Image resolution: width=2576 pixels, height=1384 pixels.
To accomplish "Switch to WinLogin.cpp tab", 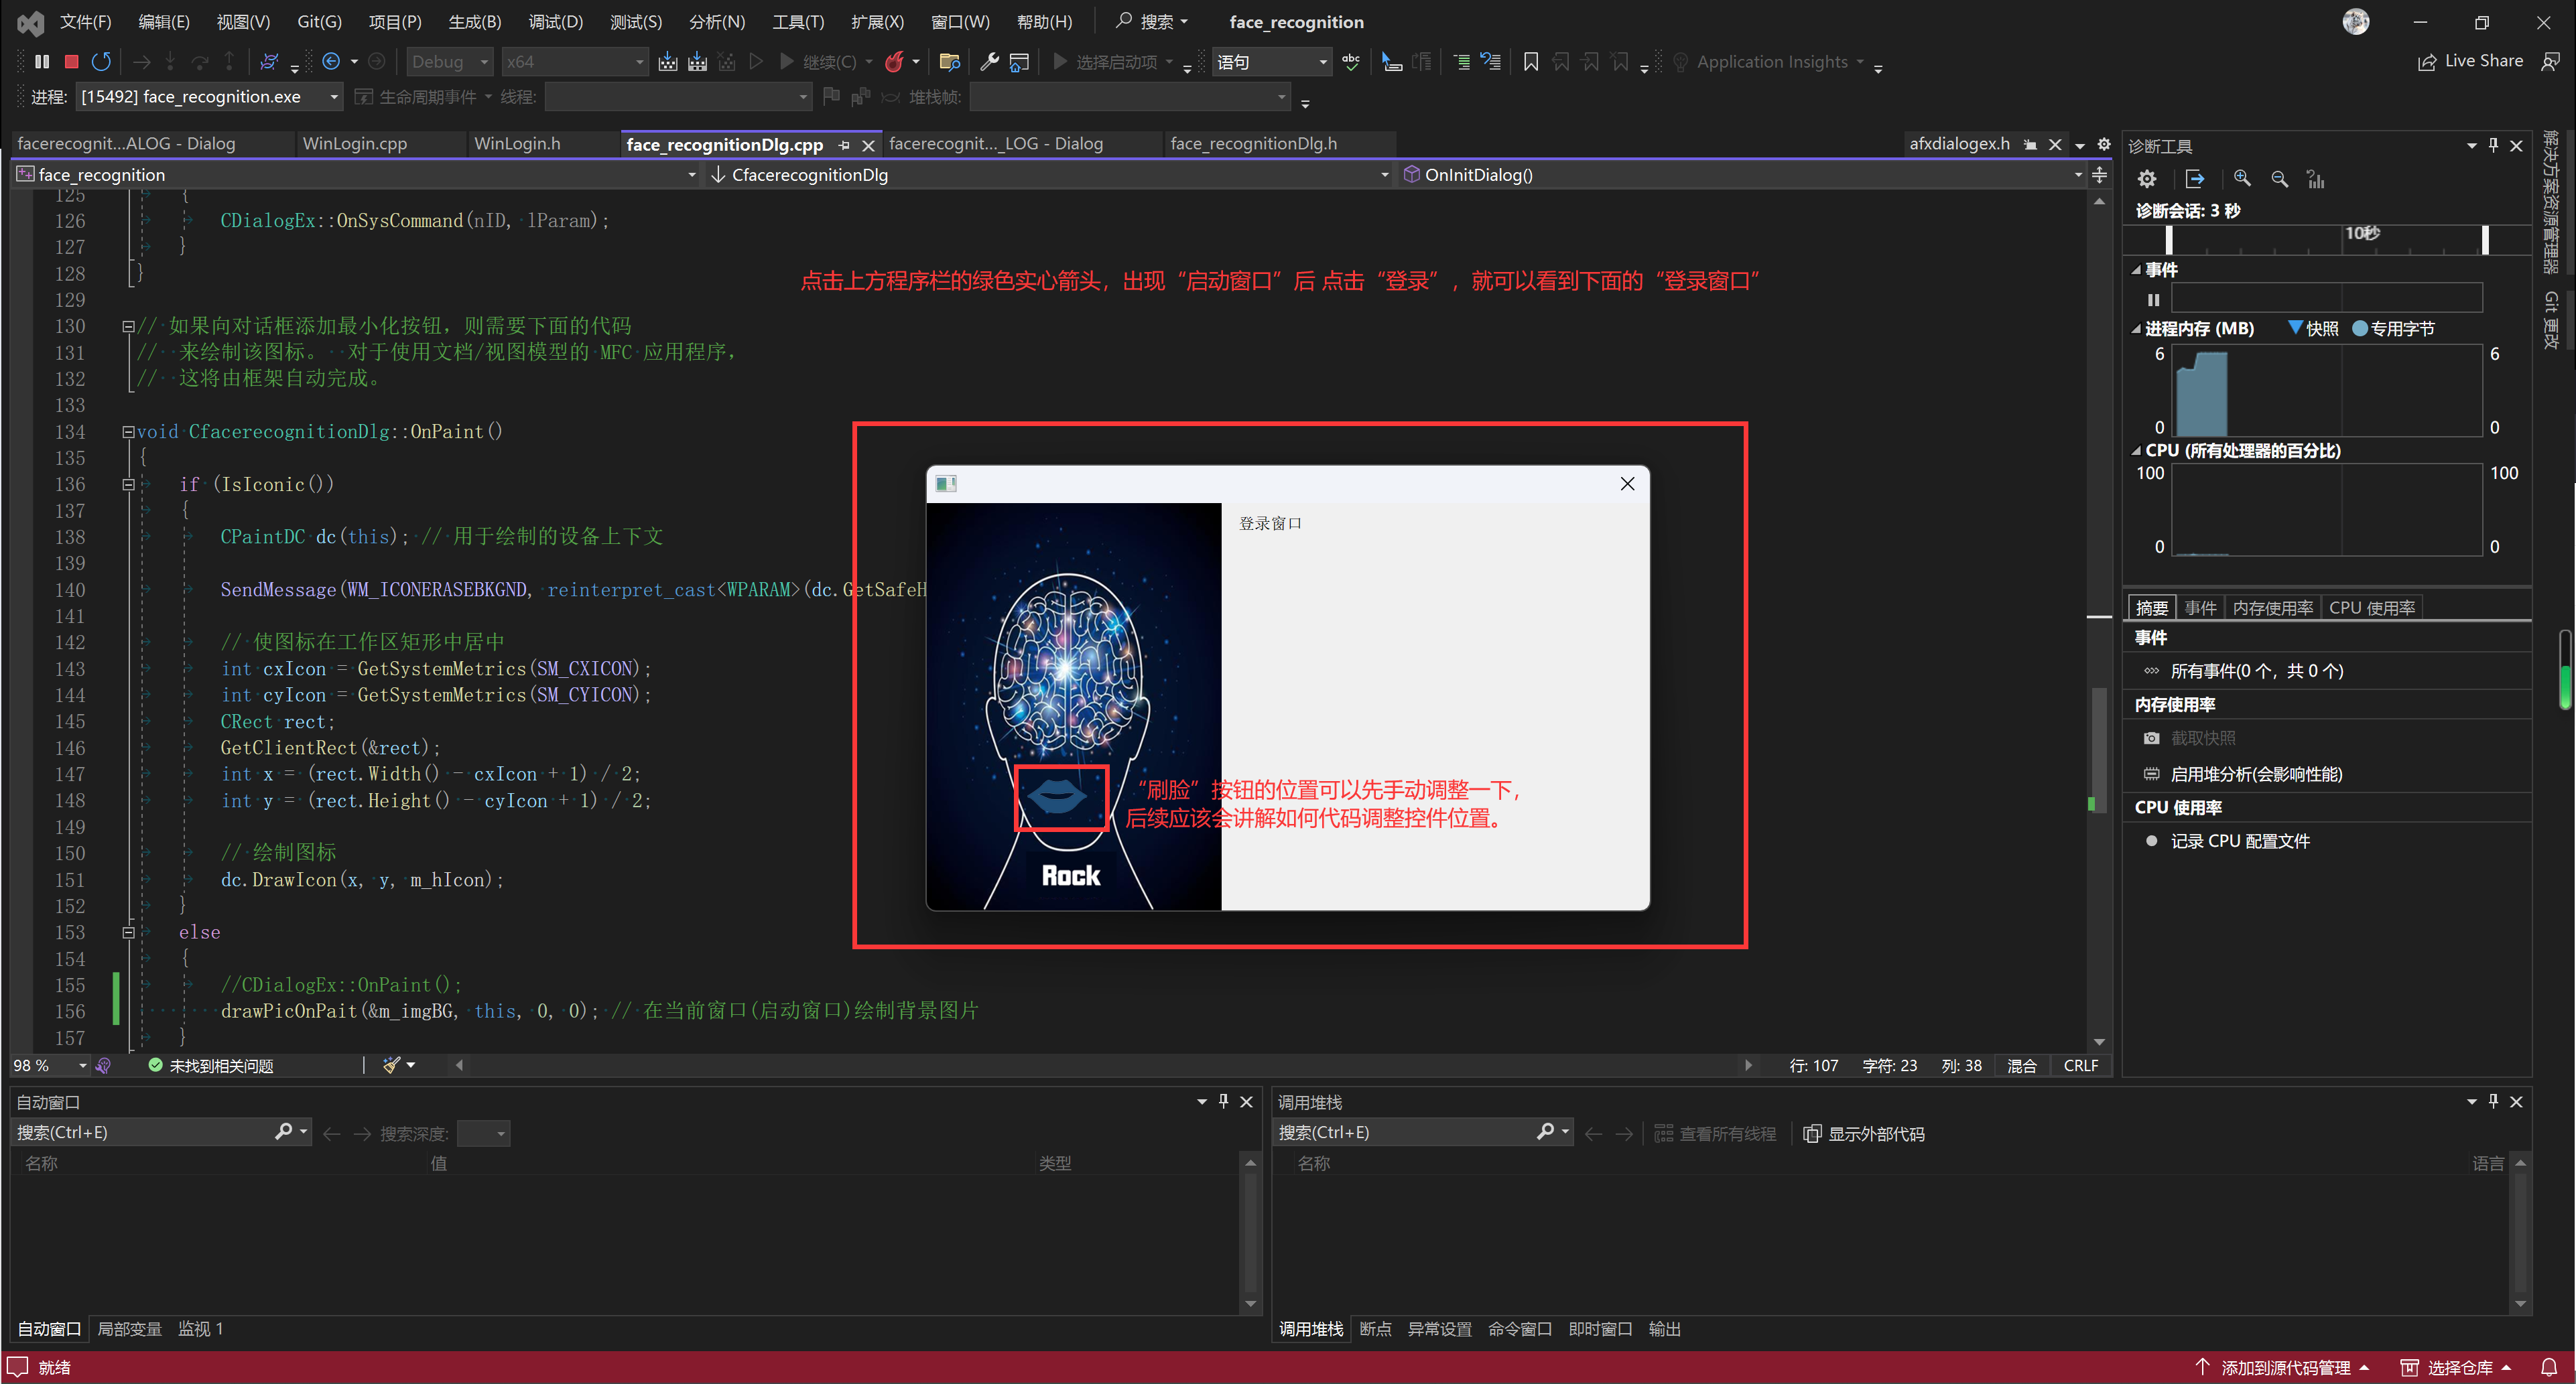I will coord(355,144).
